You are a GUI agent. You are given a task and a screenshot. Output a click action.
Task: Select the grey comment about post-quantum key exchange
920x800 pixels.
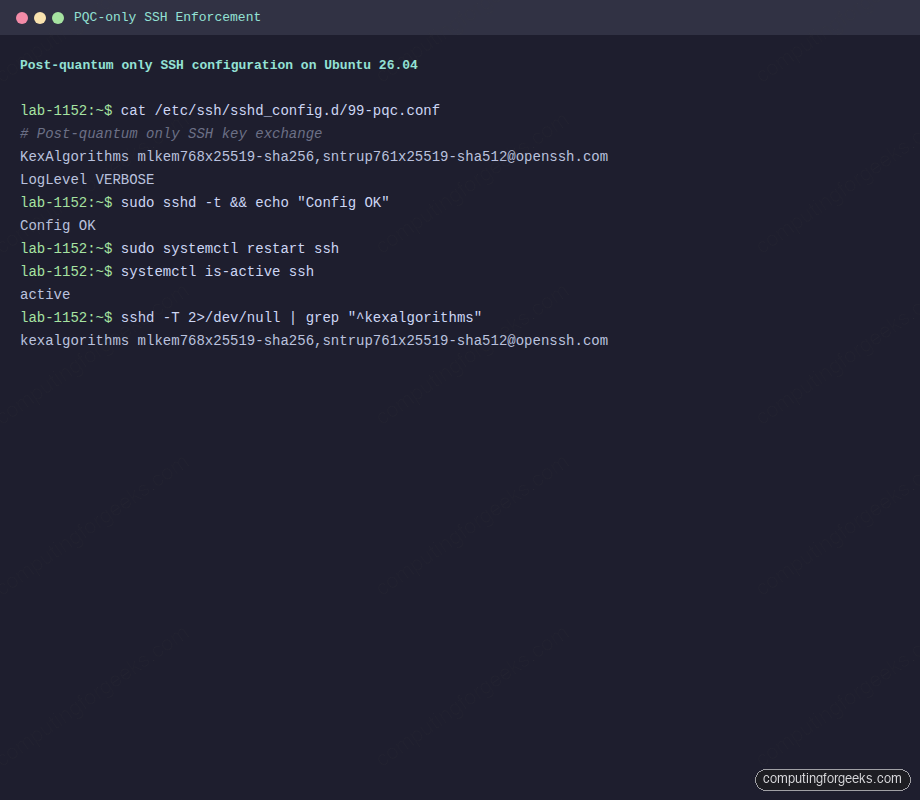[x=170, y=133]
